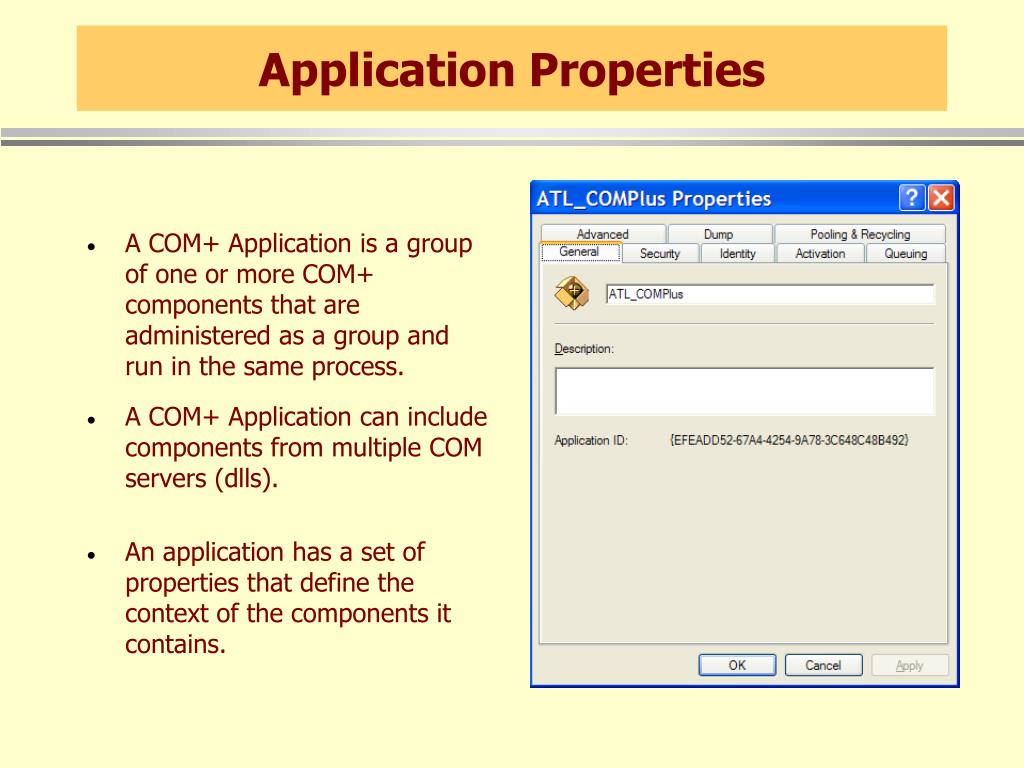This screenshot has width=1024, height=768.
Task: Select the Activation tab
Action: pyautogui.click(x=820, y=254)
